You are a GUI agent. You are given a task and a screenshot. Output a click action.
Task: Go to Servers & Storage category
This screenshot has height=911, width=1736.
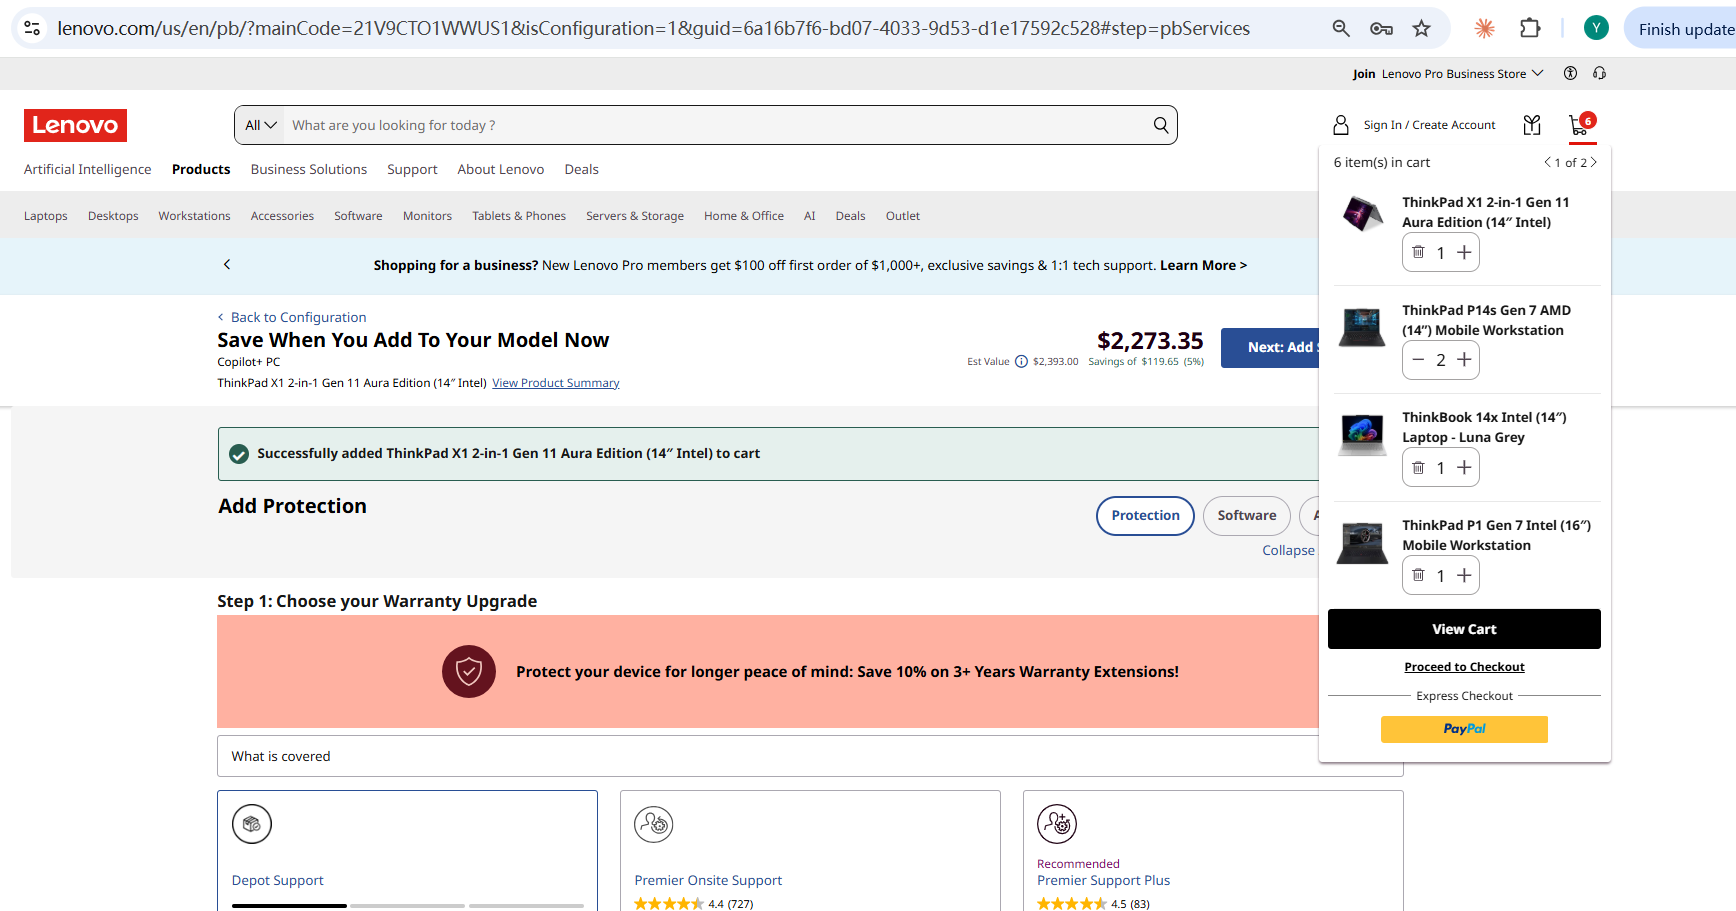635,216
